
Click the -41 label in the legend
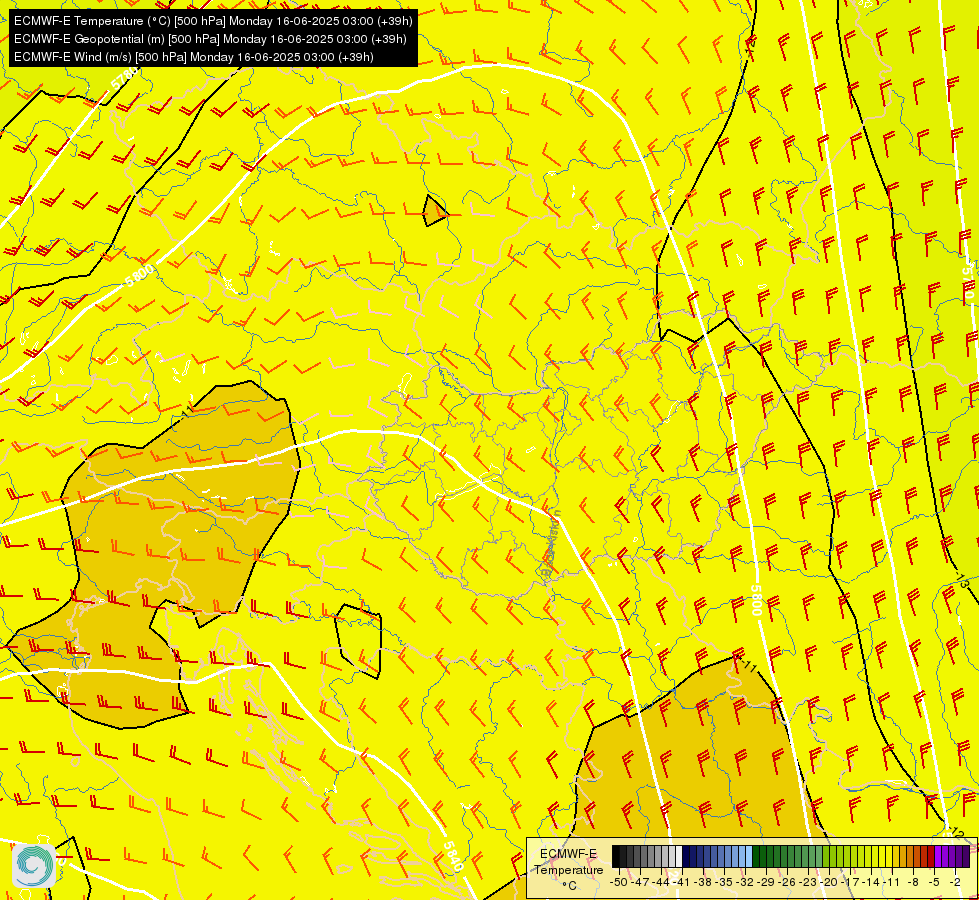682,882
